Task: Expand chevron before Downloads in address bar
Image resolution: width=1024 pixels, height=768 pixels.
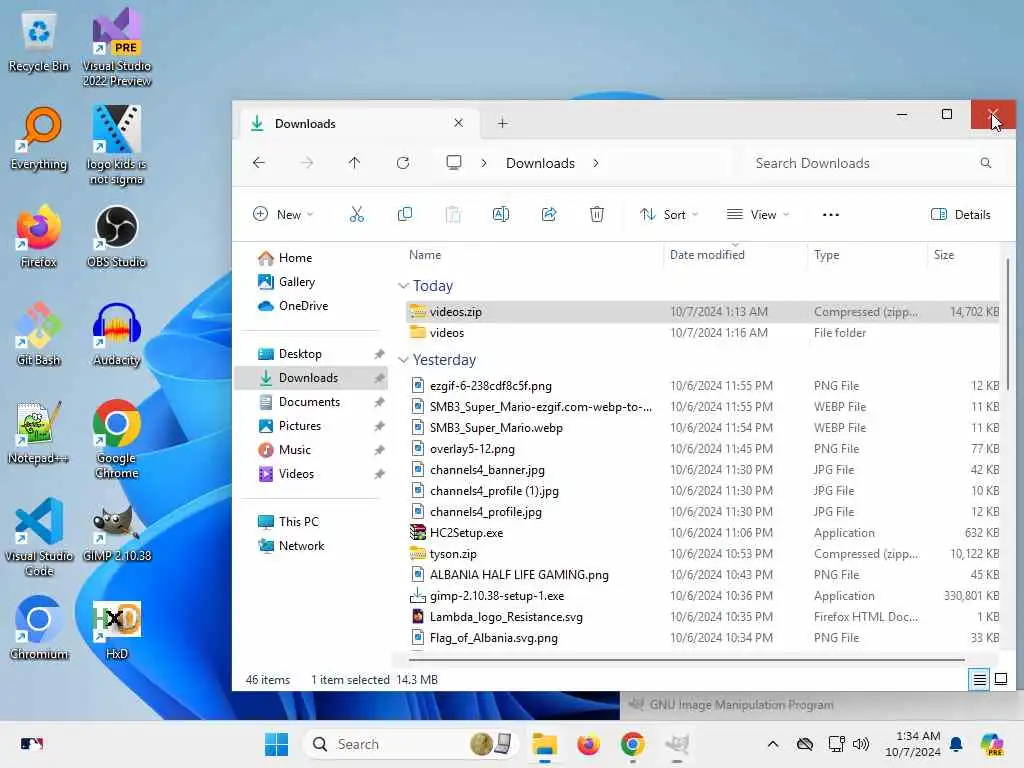Action: coord(483,163)
